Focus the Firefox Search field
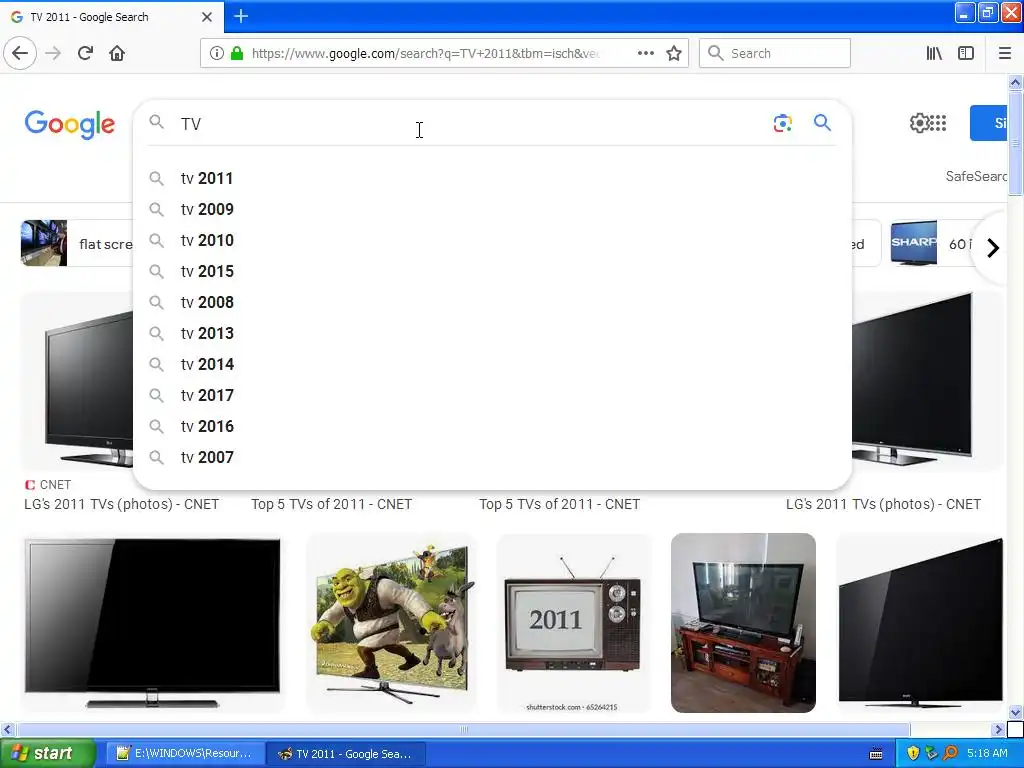Image resolution: width=1024 pixels, height=768 pixels. point(775,53)
